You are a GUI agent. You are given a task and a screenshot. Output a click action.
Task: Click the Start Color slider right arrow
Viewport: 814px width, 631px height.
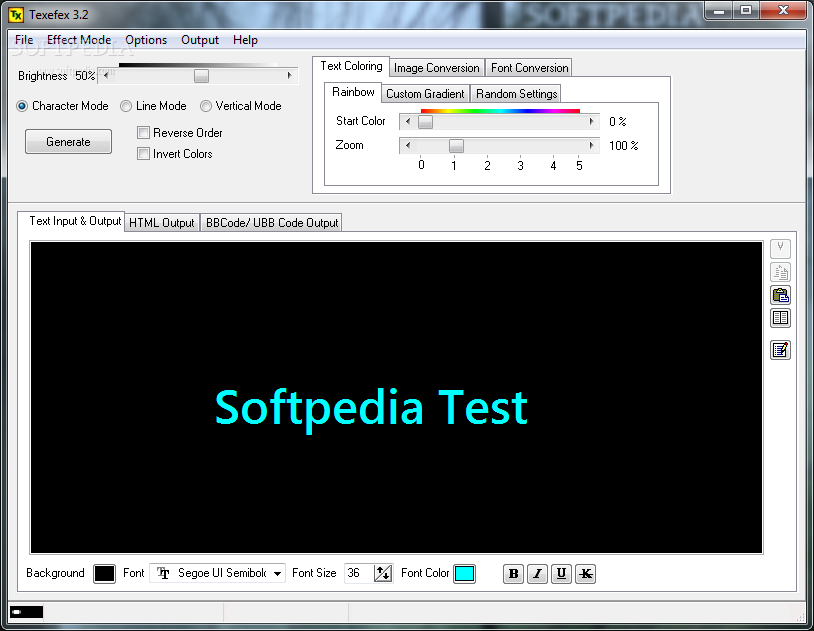591,122
